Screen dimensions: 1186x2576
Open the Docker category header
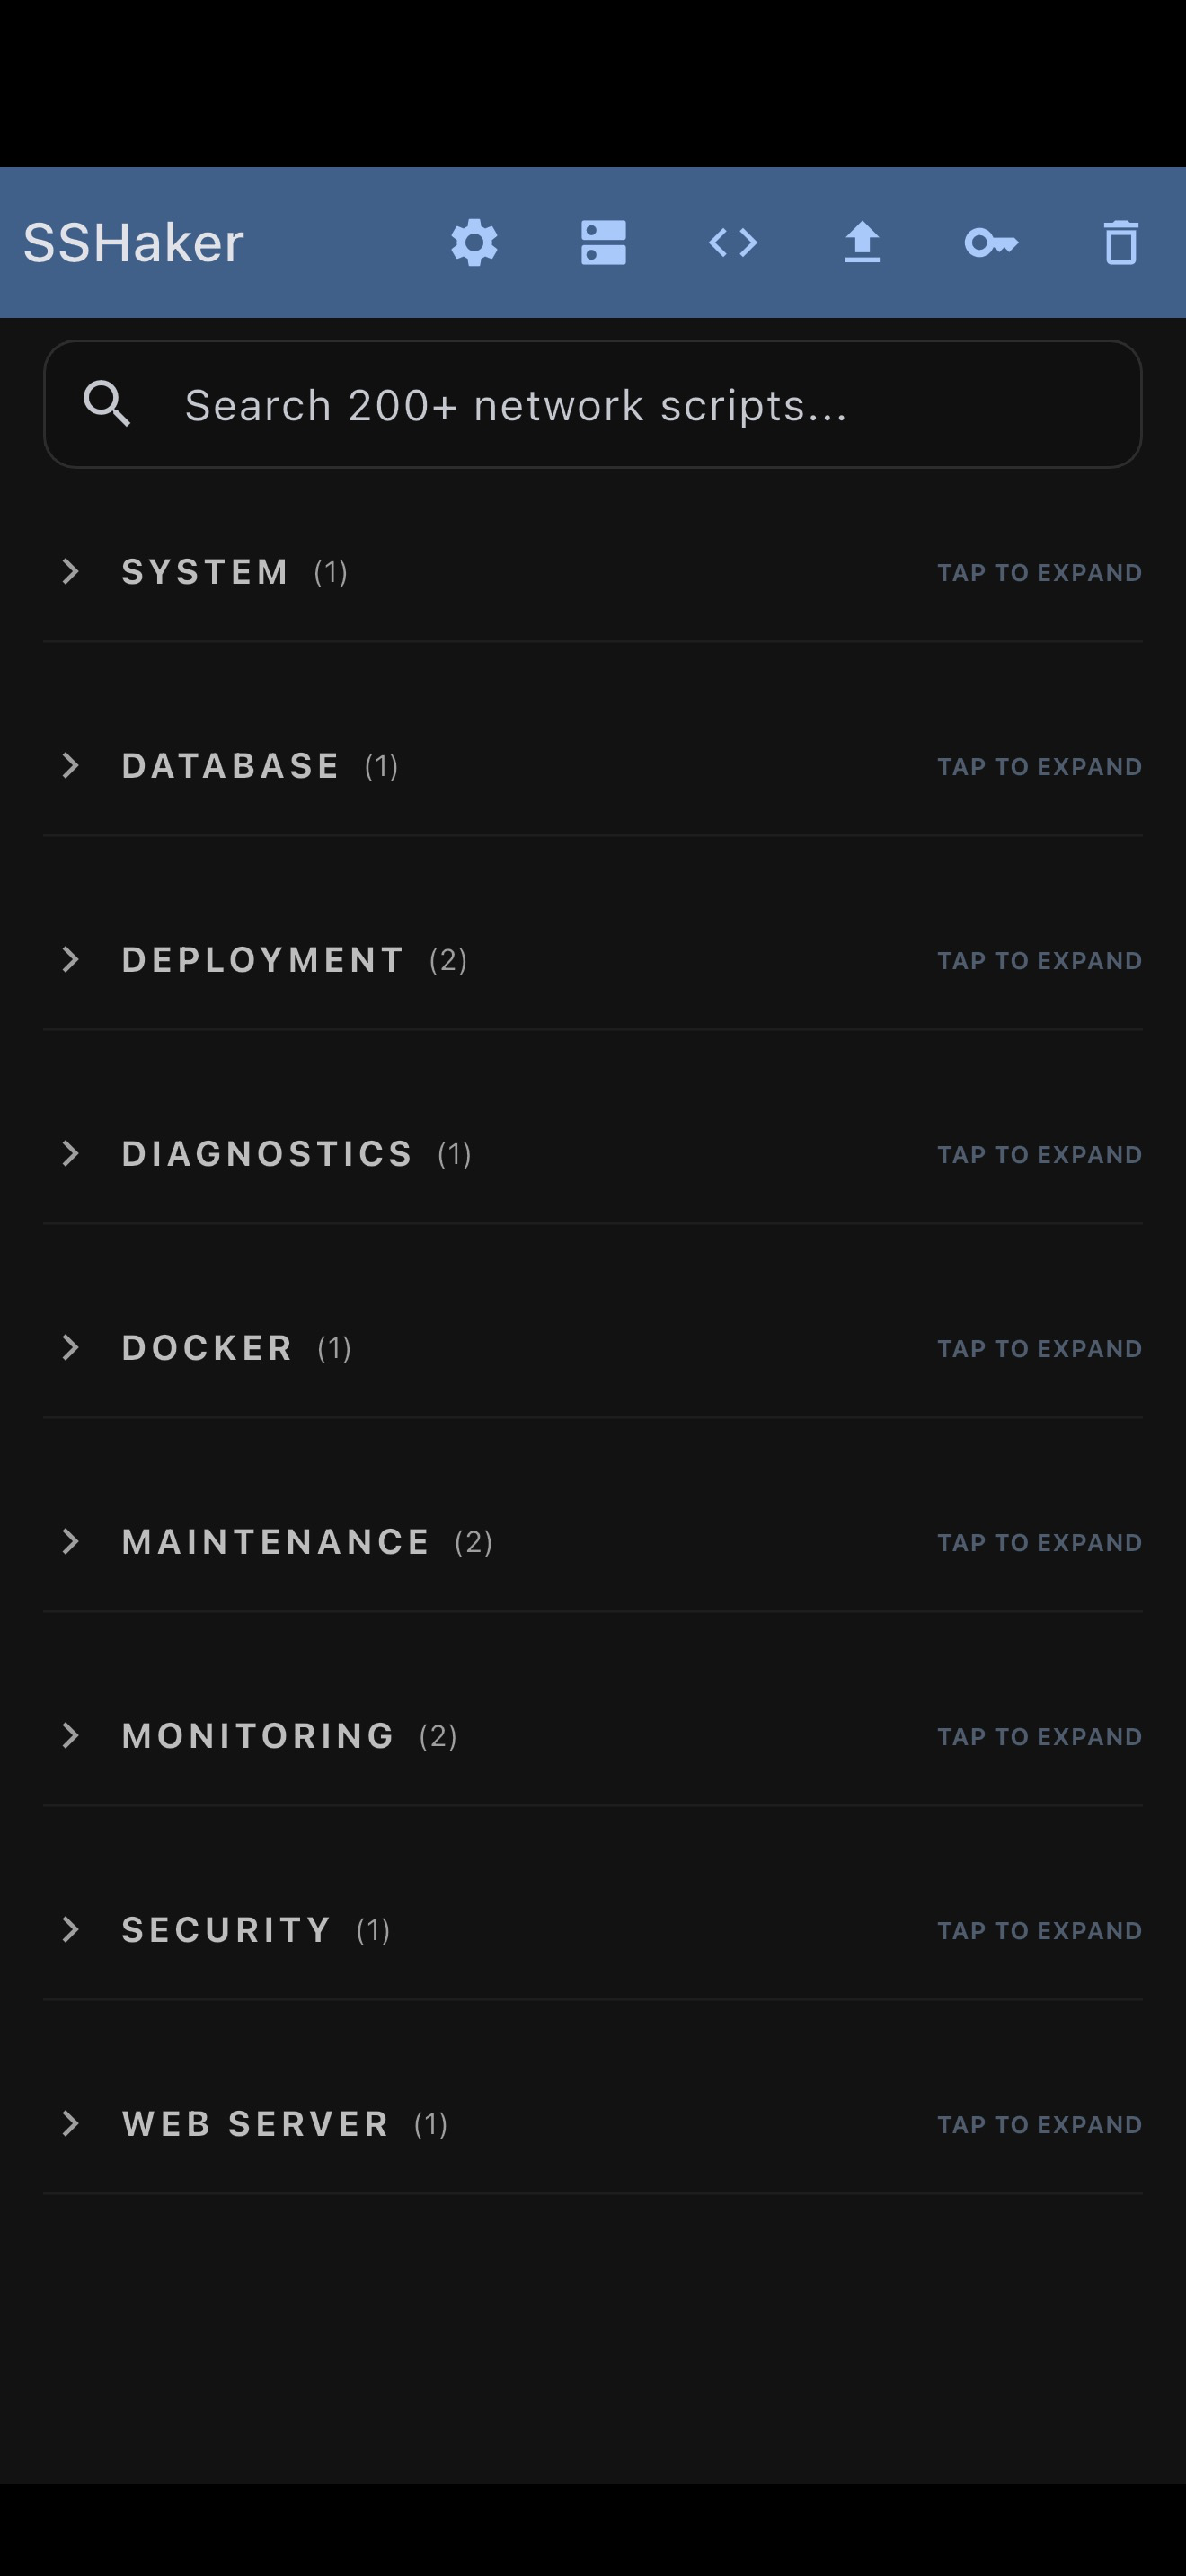tap(207, 1348)
